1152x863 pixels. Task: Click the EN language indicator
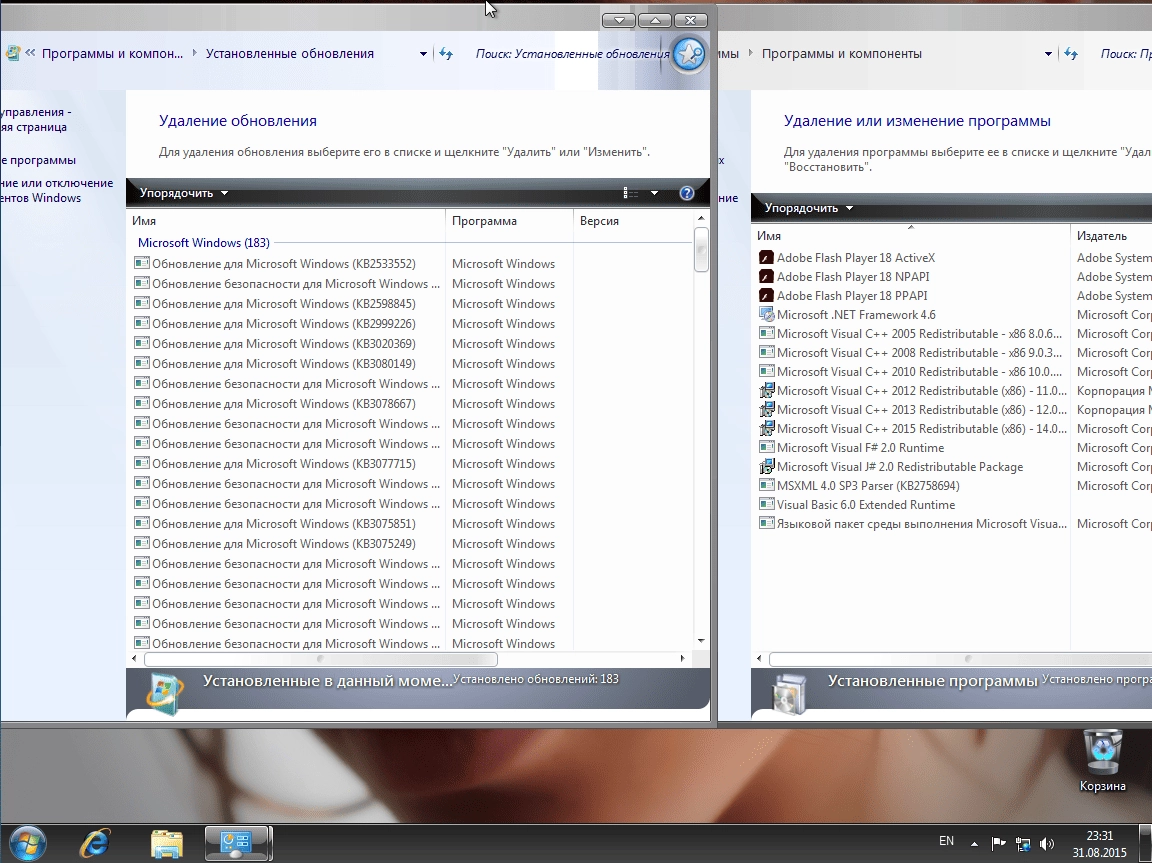coord(946,841)
